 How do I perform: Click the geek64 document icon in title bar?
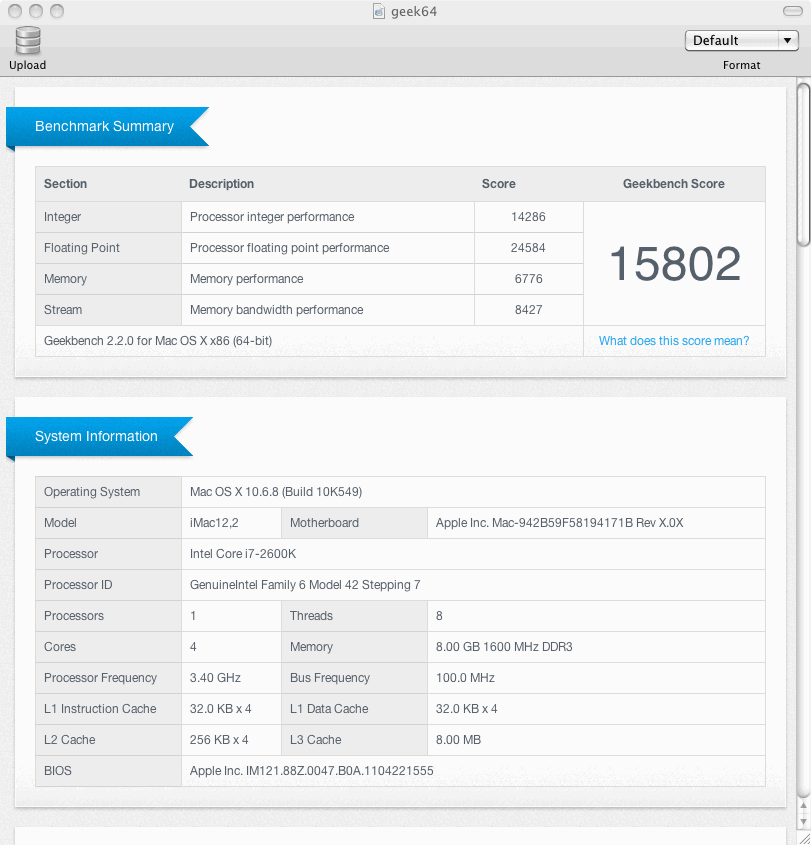(379, 11)
